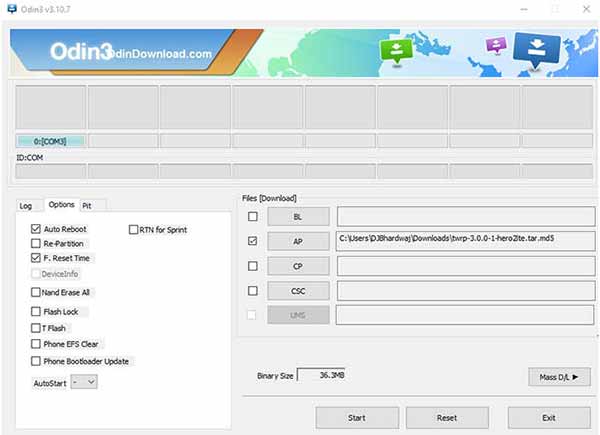This screenshot has height=435, width=600.
Task: Tick the Flash Lock checkbox
Action: [x=36, y=311]
